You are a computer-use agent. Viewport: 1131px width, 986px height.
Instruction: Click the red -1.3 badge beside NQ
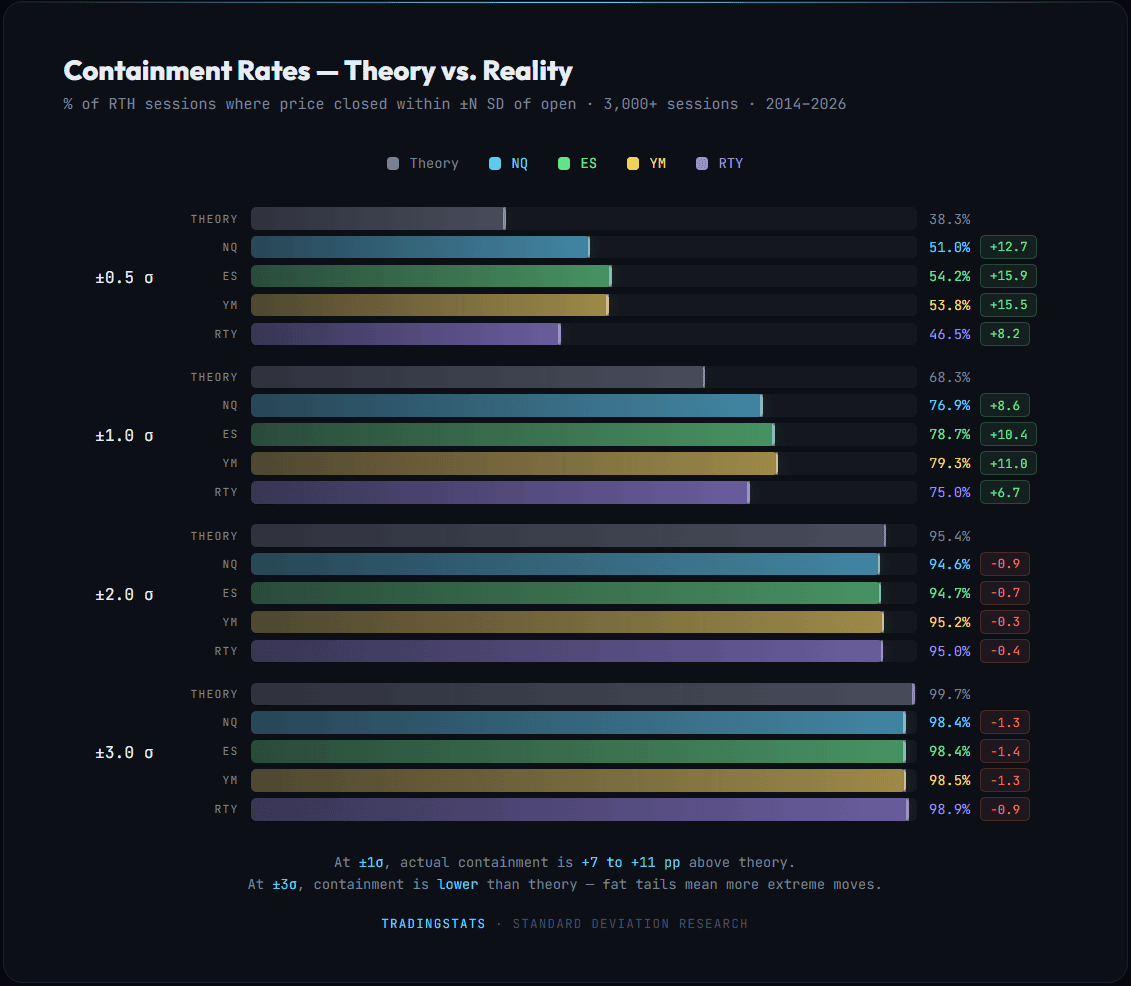(1004, 722)
